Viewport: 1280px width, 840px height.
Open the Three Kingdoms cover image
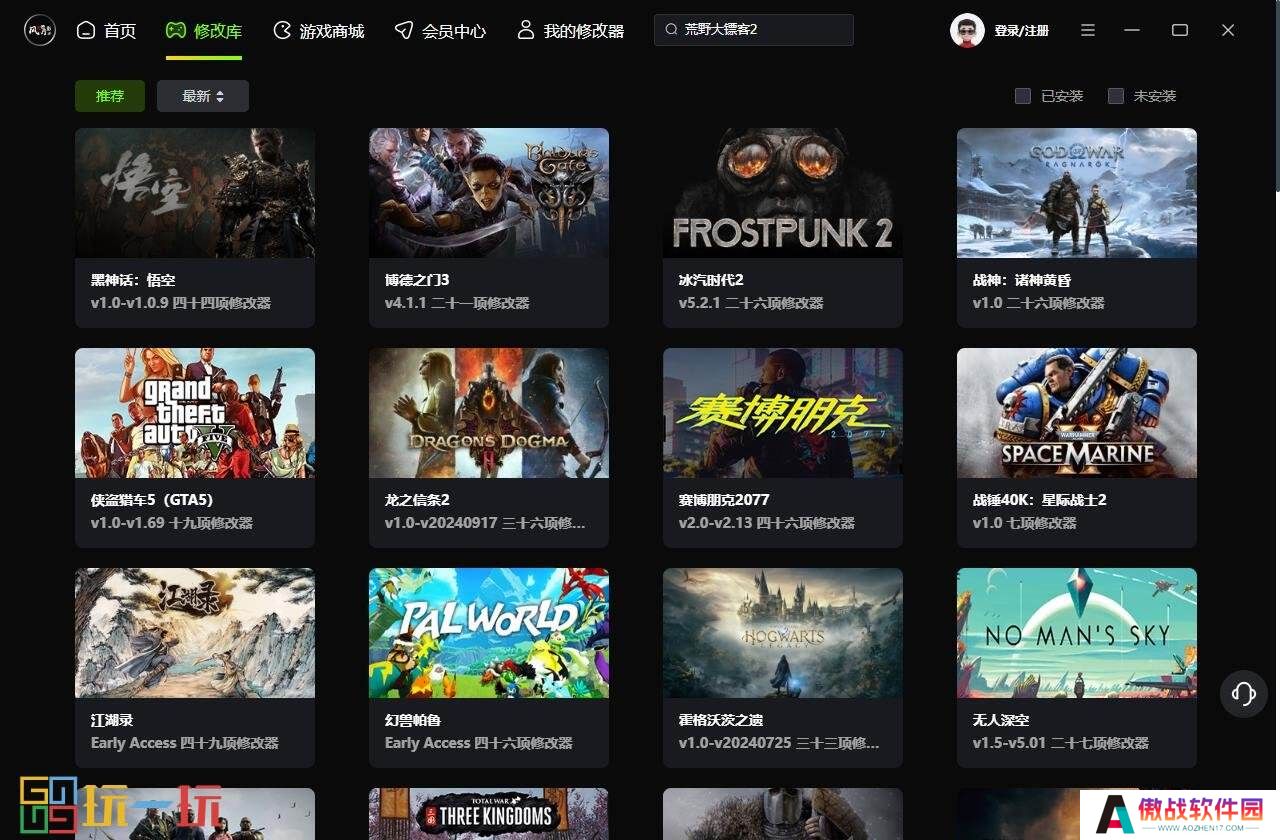pos(489,814)
